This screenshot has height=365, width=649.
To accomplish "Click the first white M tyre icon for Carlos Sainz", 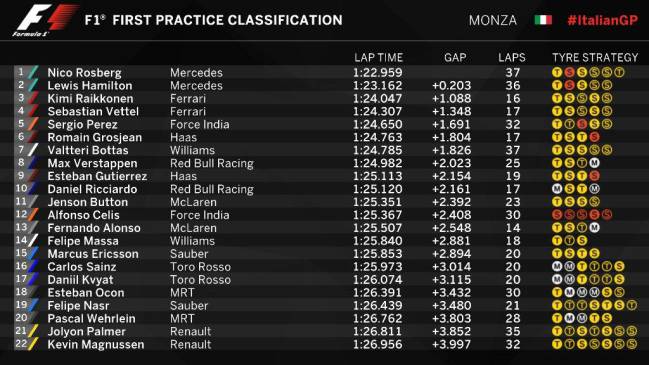I will click(x=557, y=267).
